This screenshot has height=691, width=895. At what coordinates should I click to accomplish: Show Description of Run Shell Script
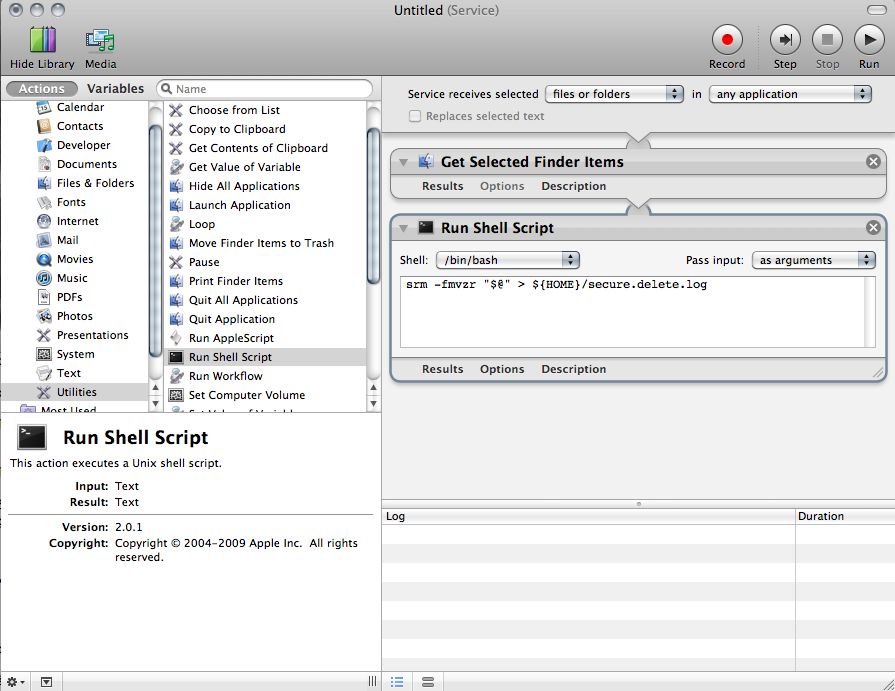tap(574, 369)
